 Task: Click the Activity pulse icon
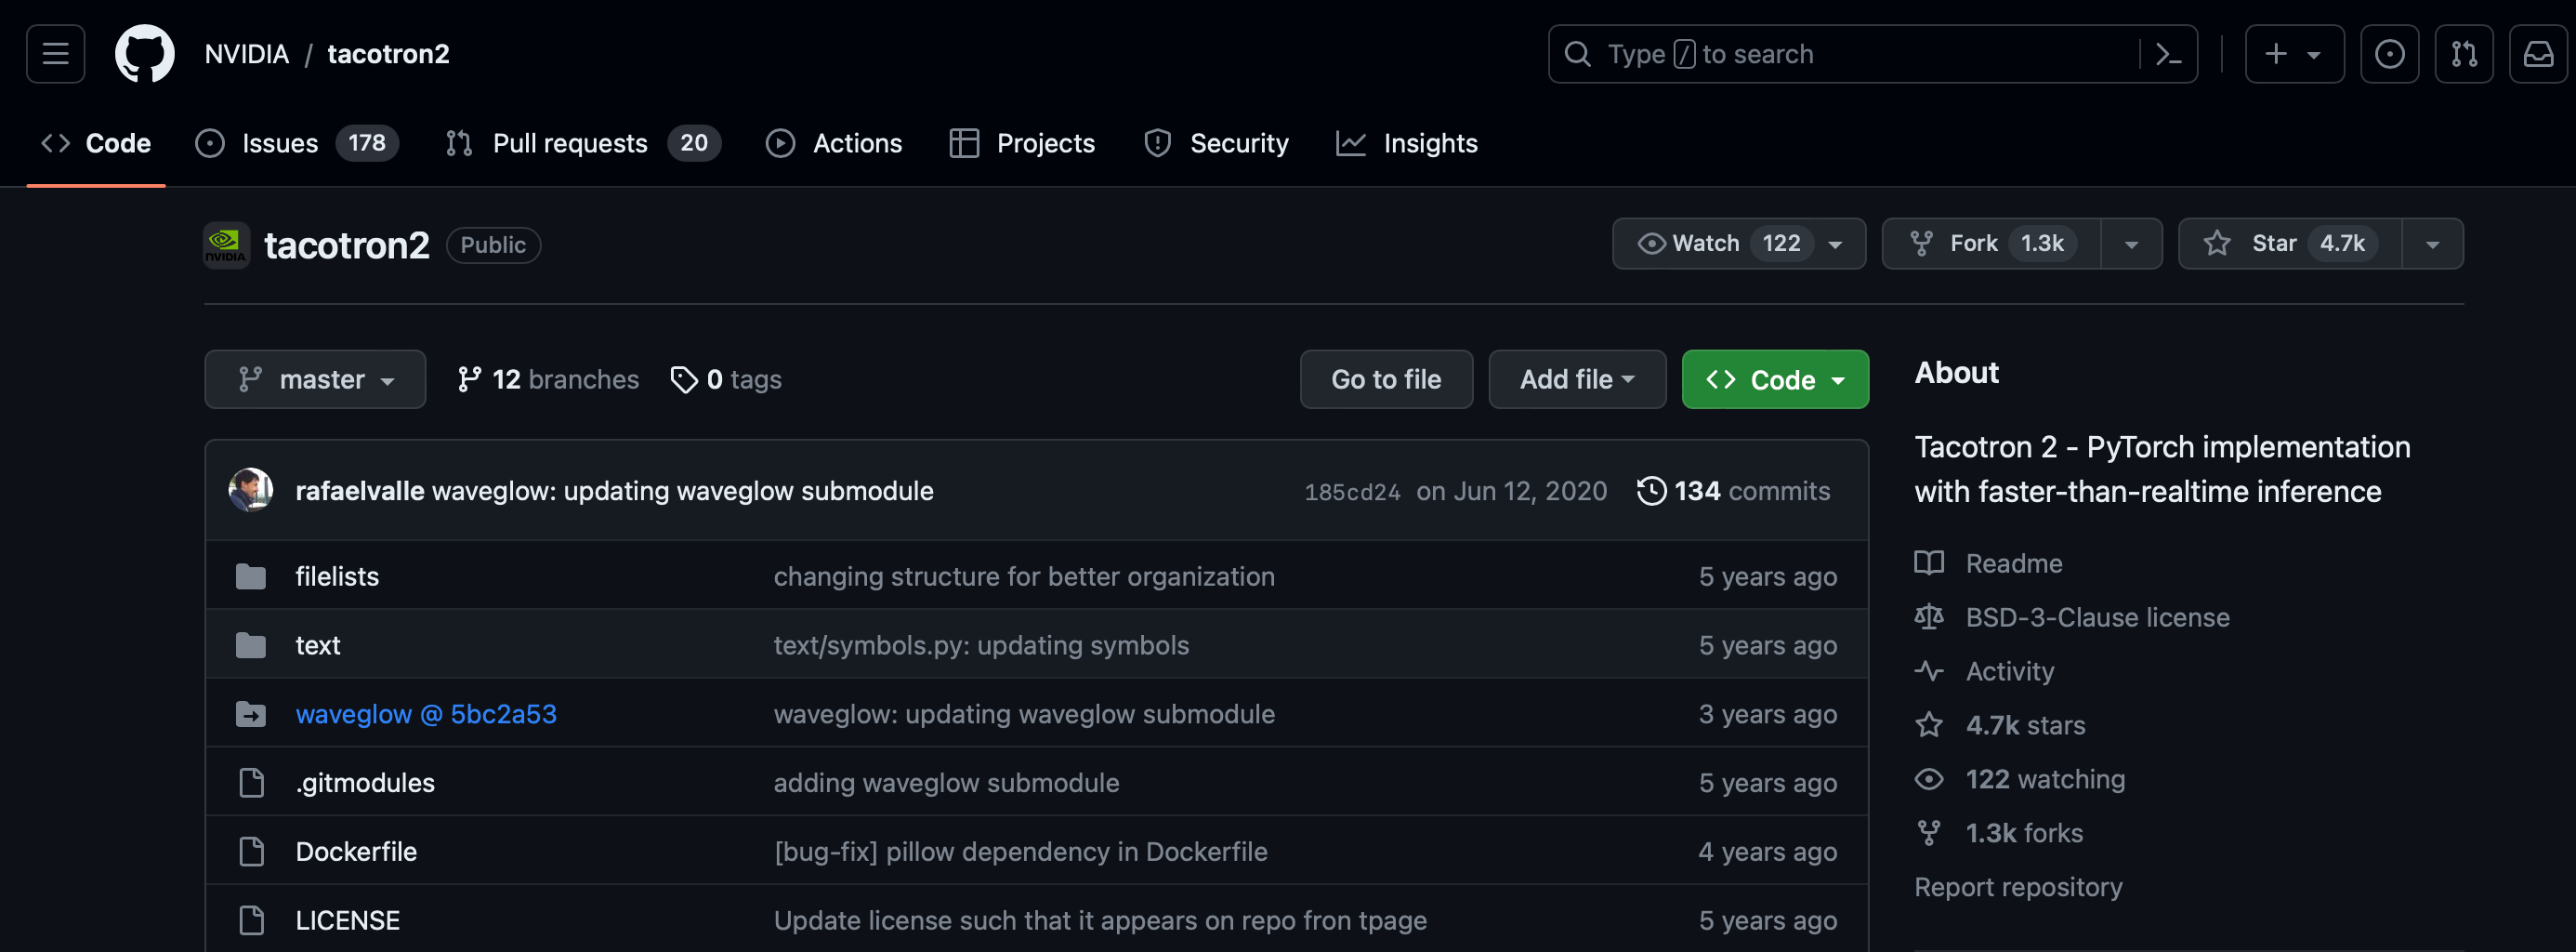(1928, 671)
